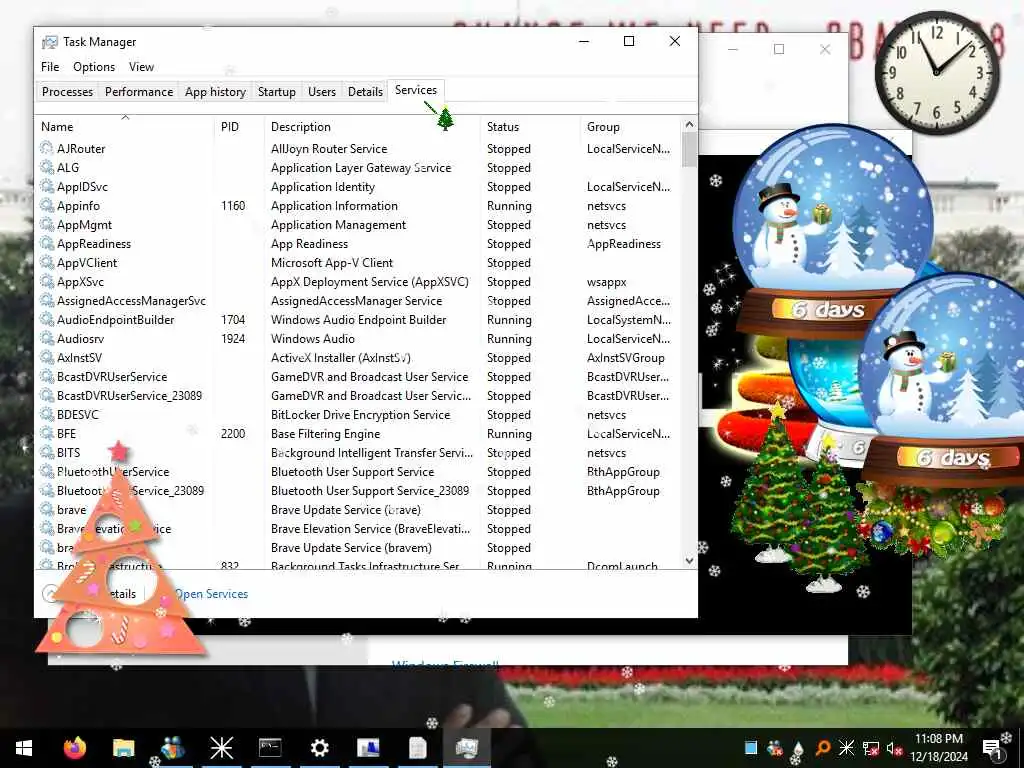Image resolution: width=1024 pixels, height=768 pixels.
Task: Click the snowflake app taskbar icon
Action: 221,748
